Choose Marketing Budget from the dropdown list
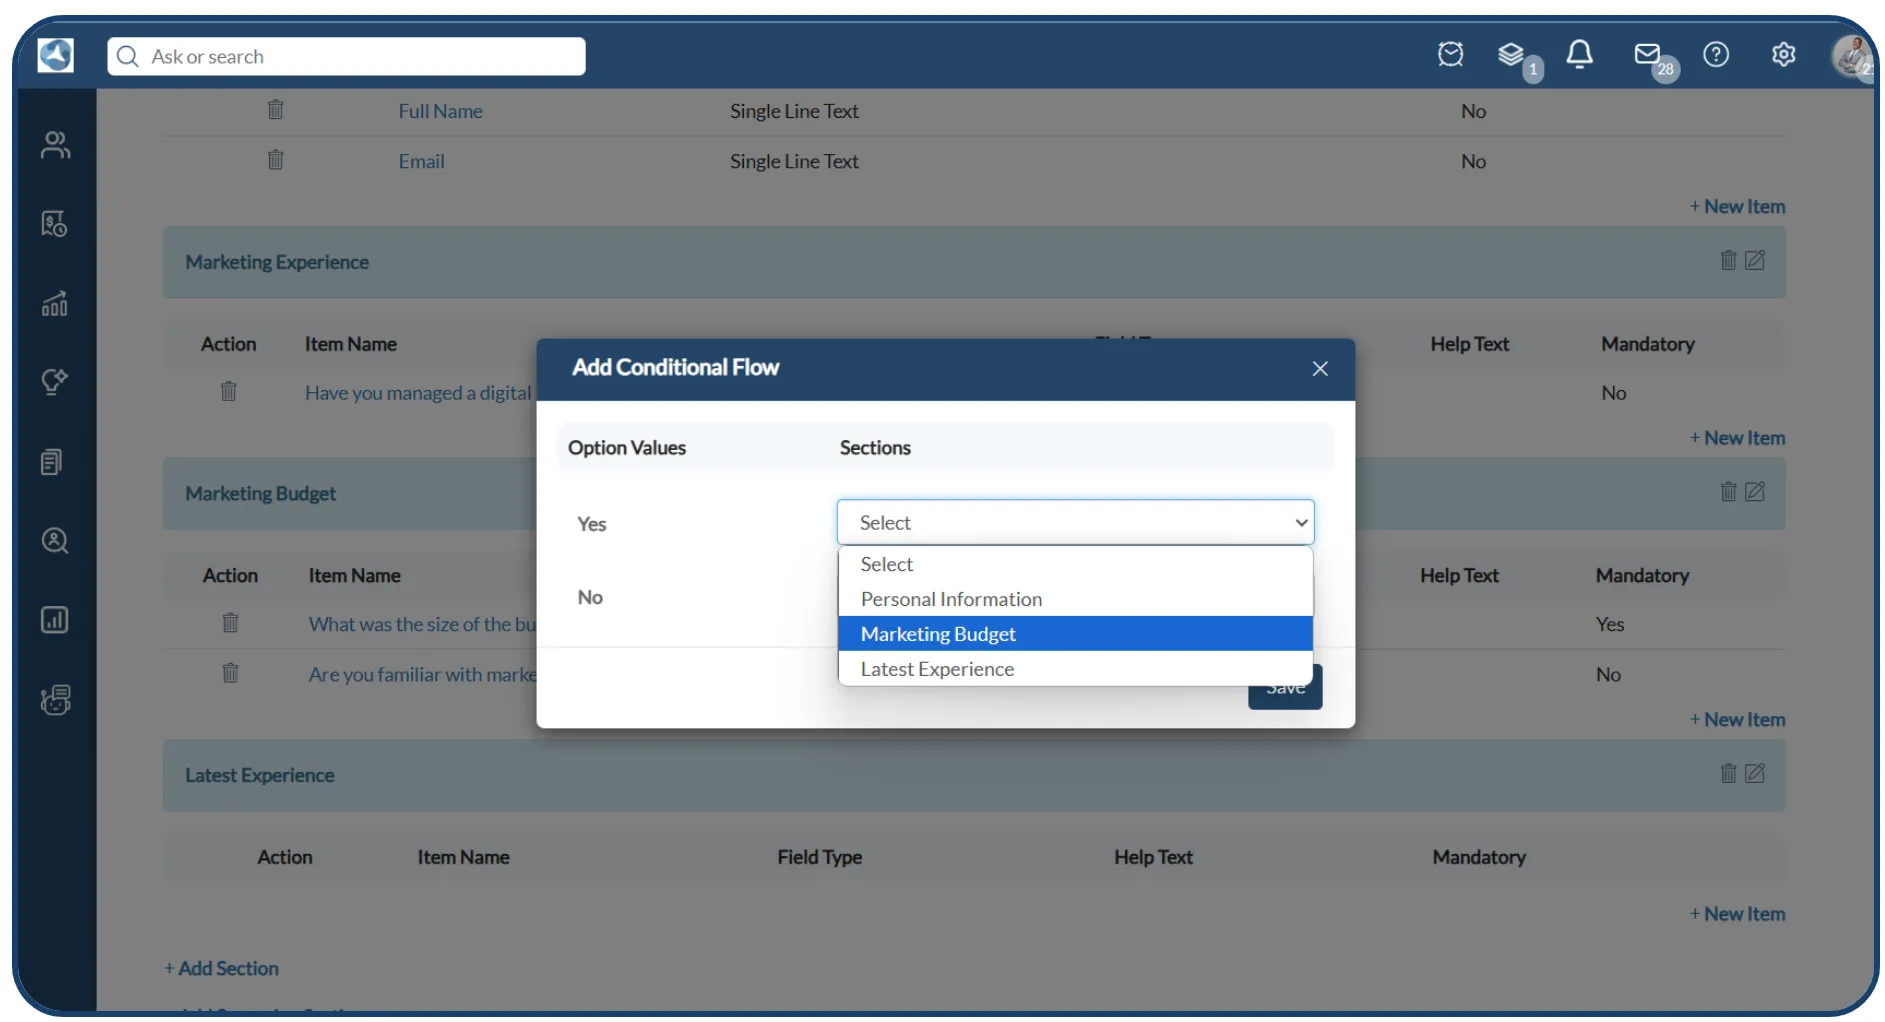This screenshot has height=1022, width=1885. coord(1075,634)
